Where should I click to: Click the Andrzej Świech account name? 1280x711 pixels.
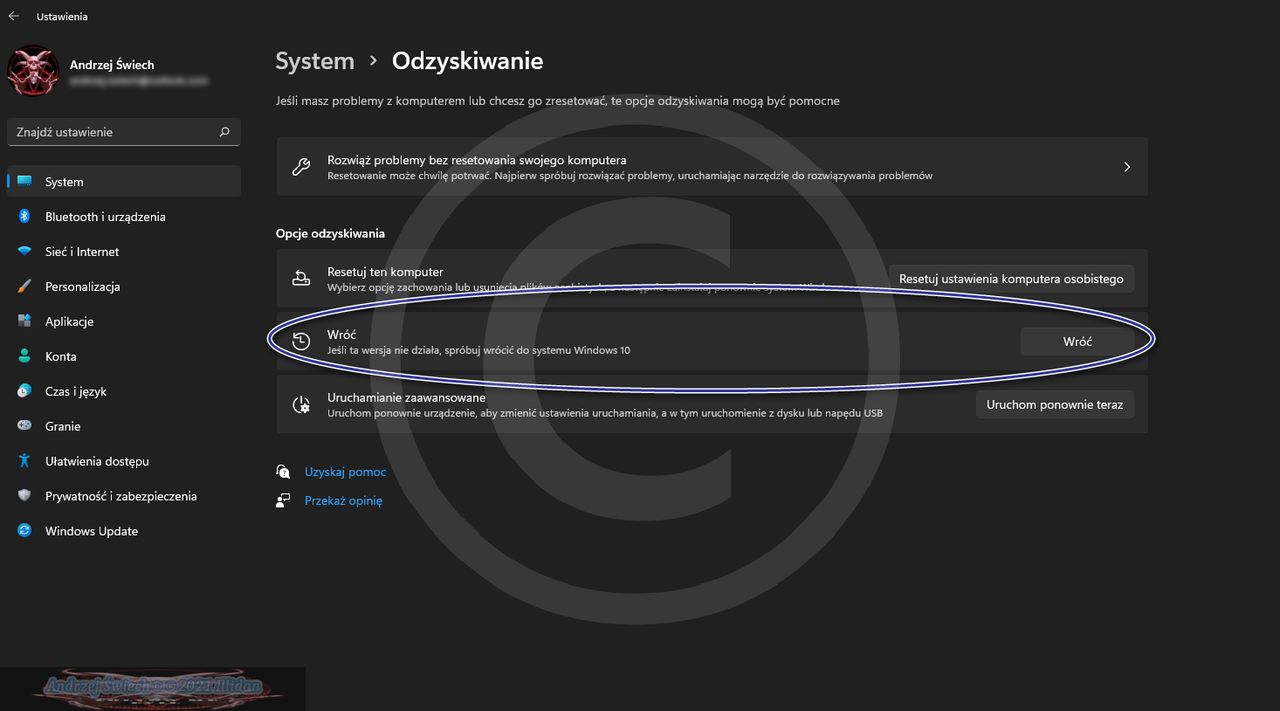(x=112, y=65)
